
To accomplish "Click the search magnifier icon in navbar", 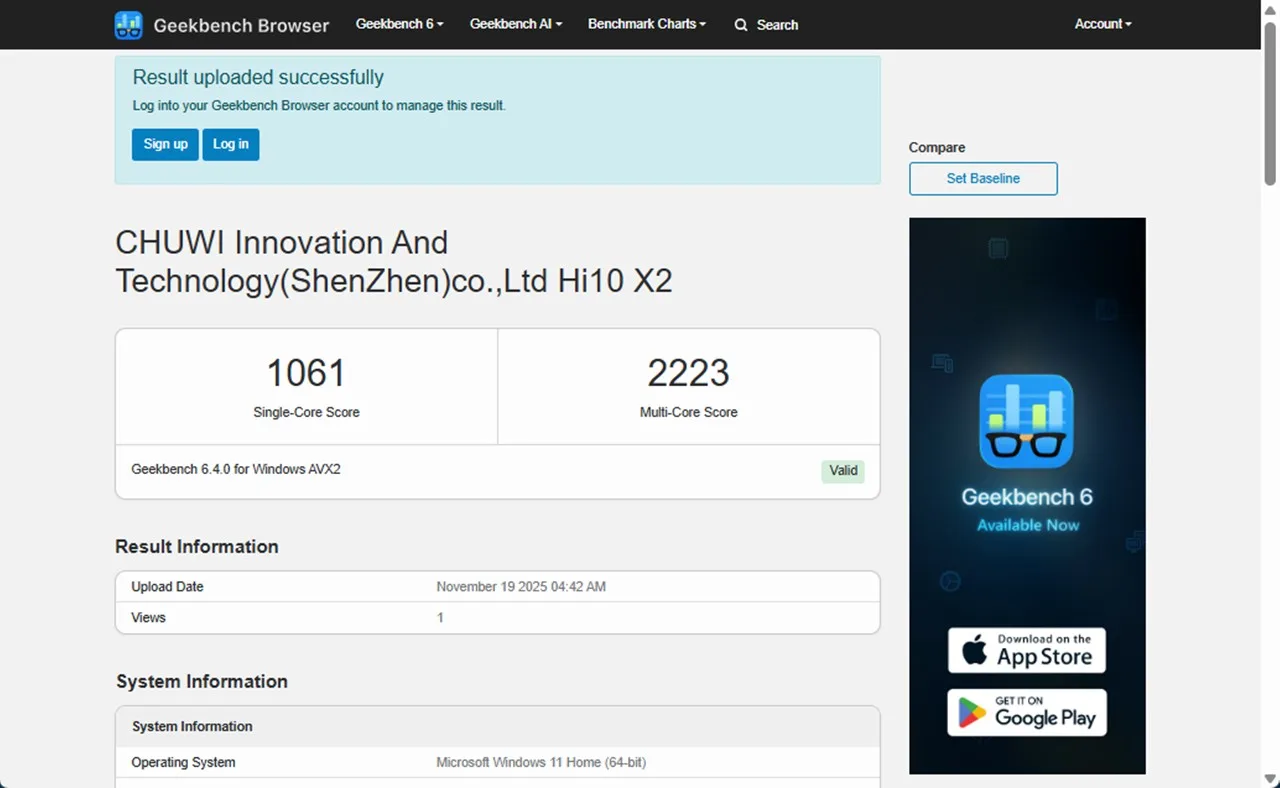I will tap(741, 25).
